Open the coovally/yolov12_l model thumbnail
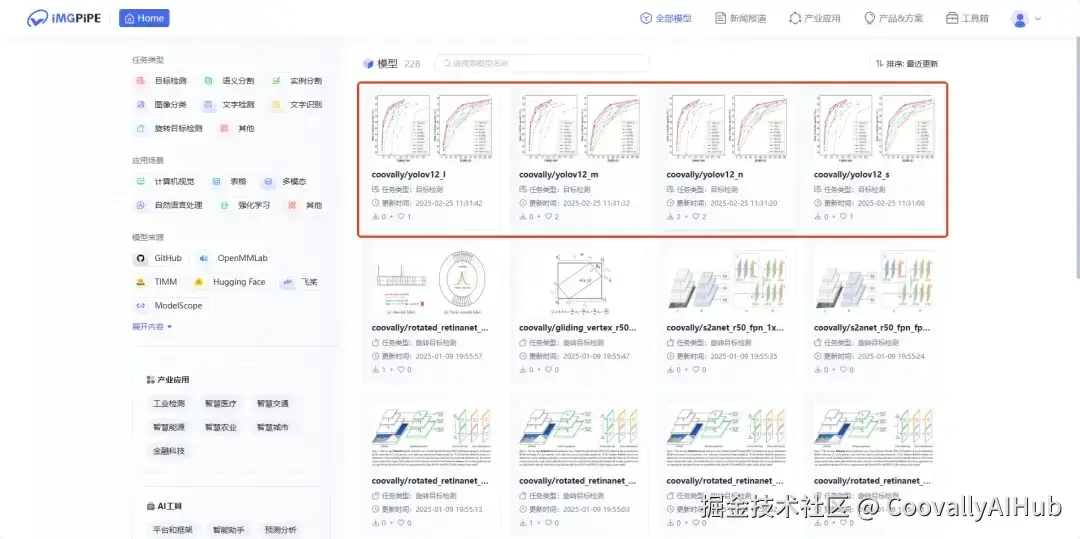Viewport: 1080px width, 539px height. (430, 127)
